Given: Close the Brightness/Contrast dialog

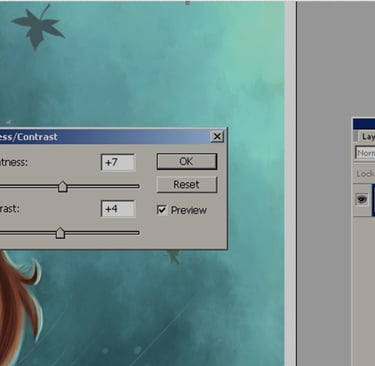Looking at the screenshot, I should tap(217, 136).
